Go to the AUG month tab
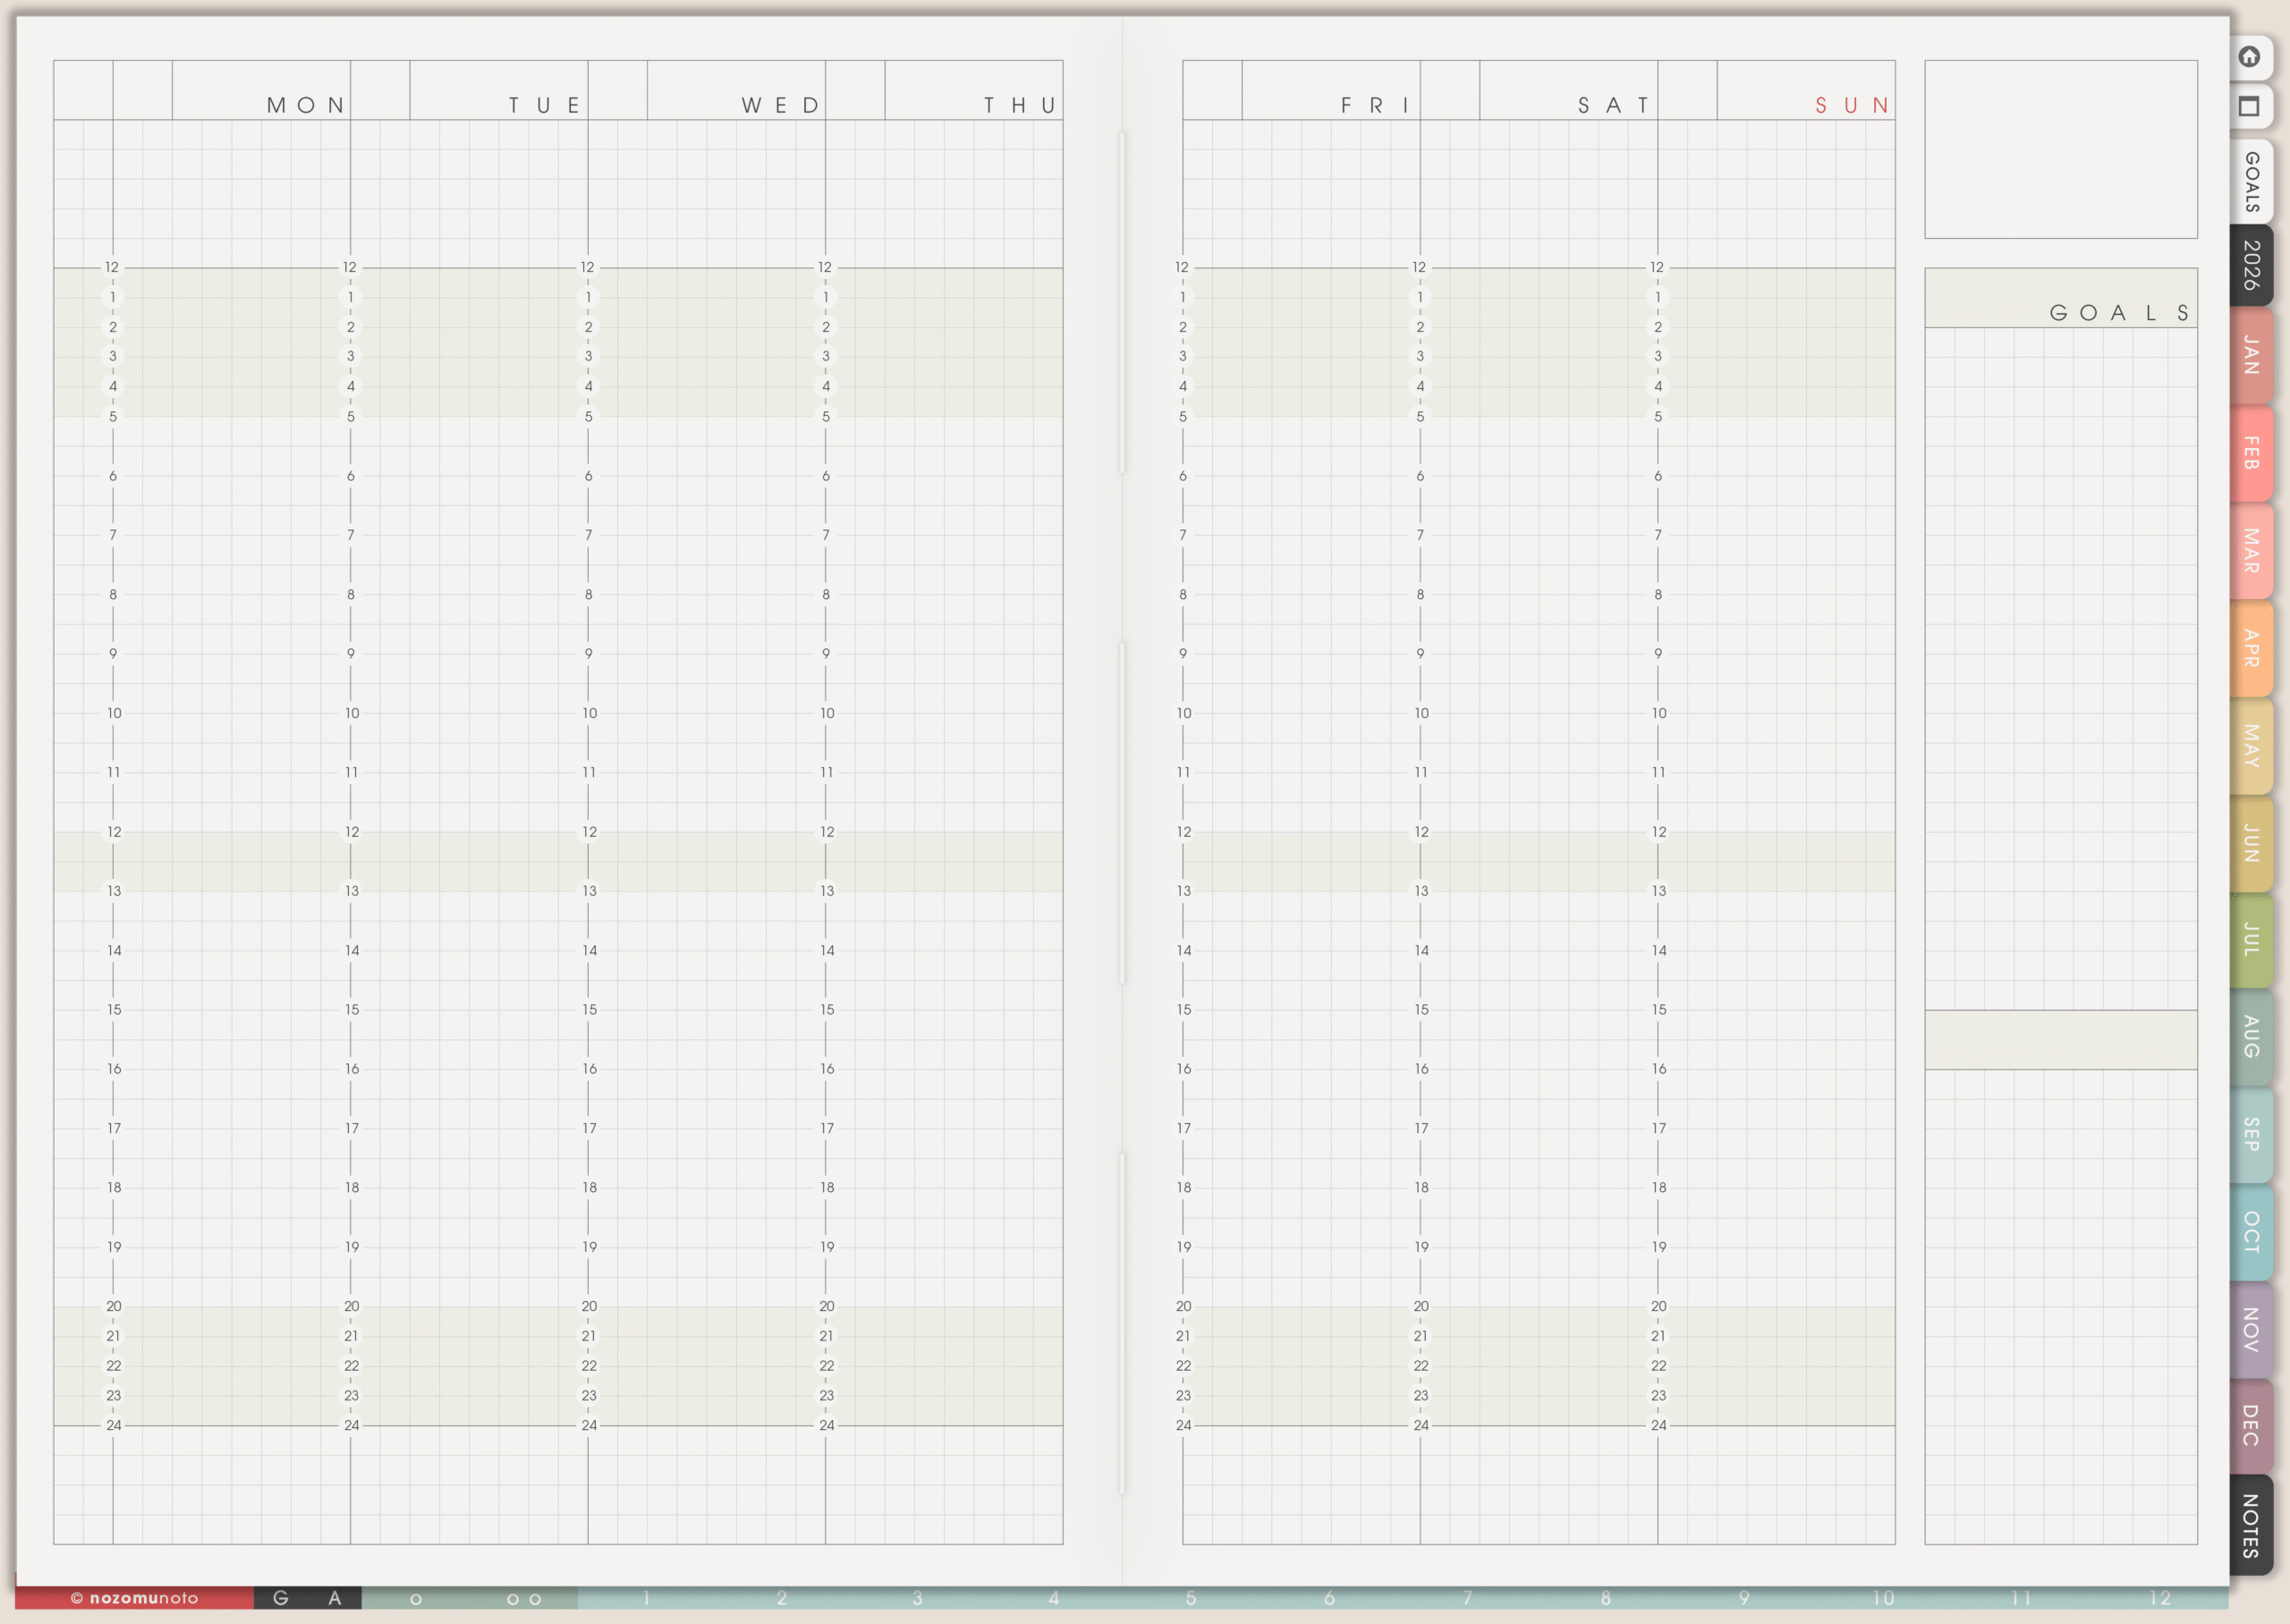The height and width of the screenshot is (1624, 2290). 2251,1036
